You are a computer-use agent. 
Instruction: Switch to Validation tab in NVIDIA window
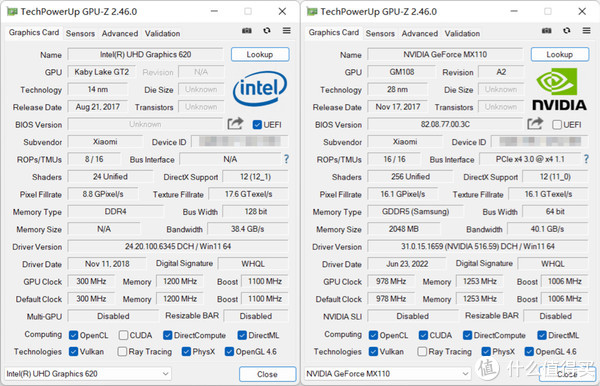click(462, 34)
